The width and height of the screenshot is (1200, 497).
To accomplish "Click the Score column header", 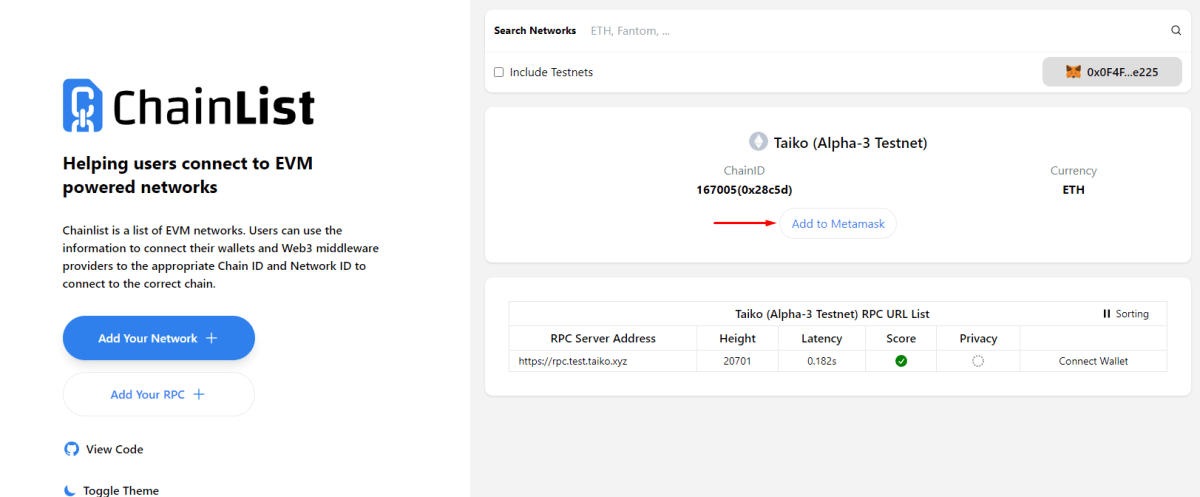I will pyautogui.click(x=901, y=338).
